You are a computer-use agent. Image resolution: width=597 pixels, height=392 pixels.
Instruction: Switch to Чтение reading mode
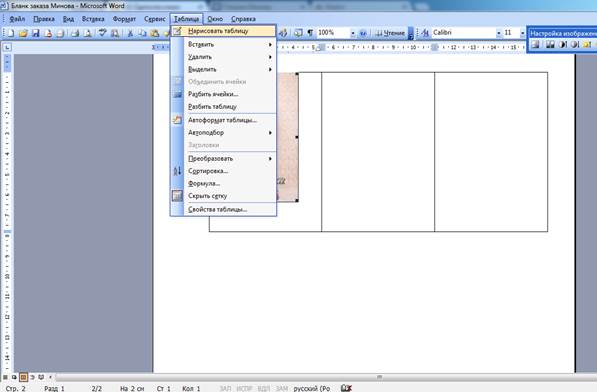(390, 33)
